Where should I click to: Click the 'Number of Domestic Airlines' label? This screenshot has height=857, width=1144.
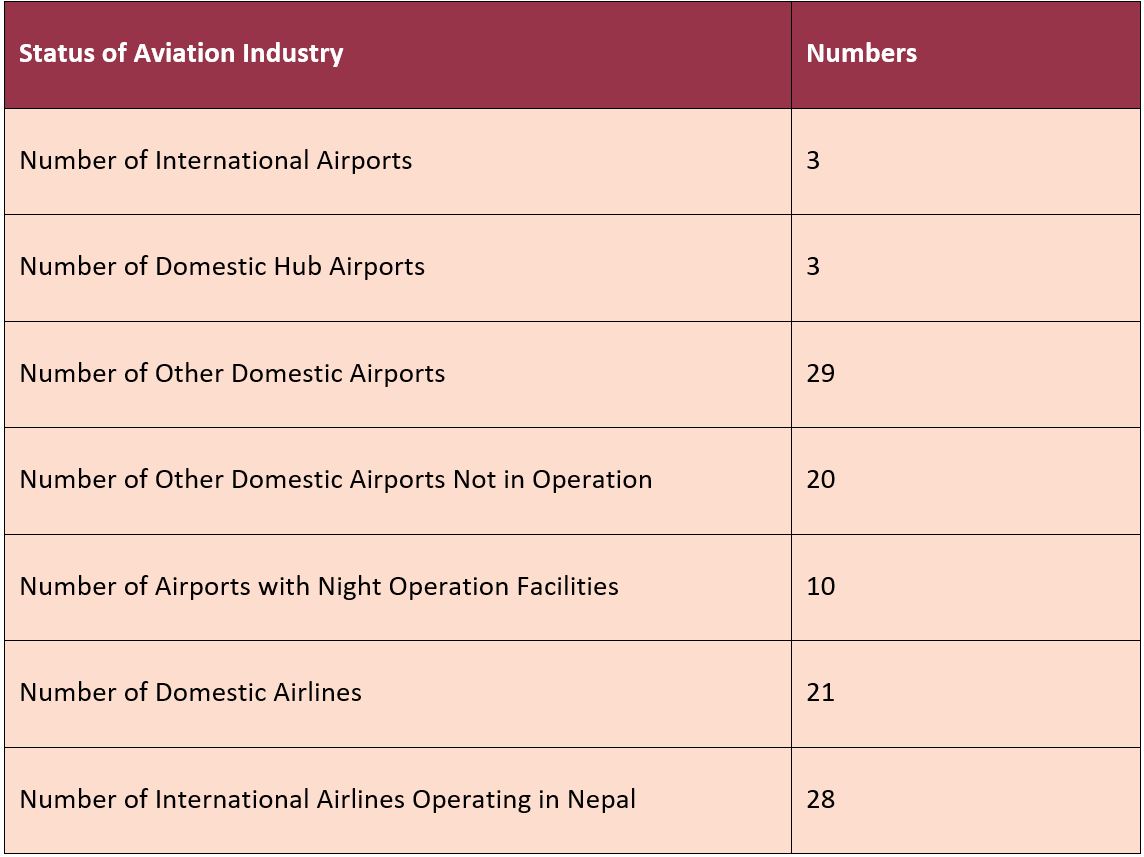tap(191, 692)
